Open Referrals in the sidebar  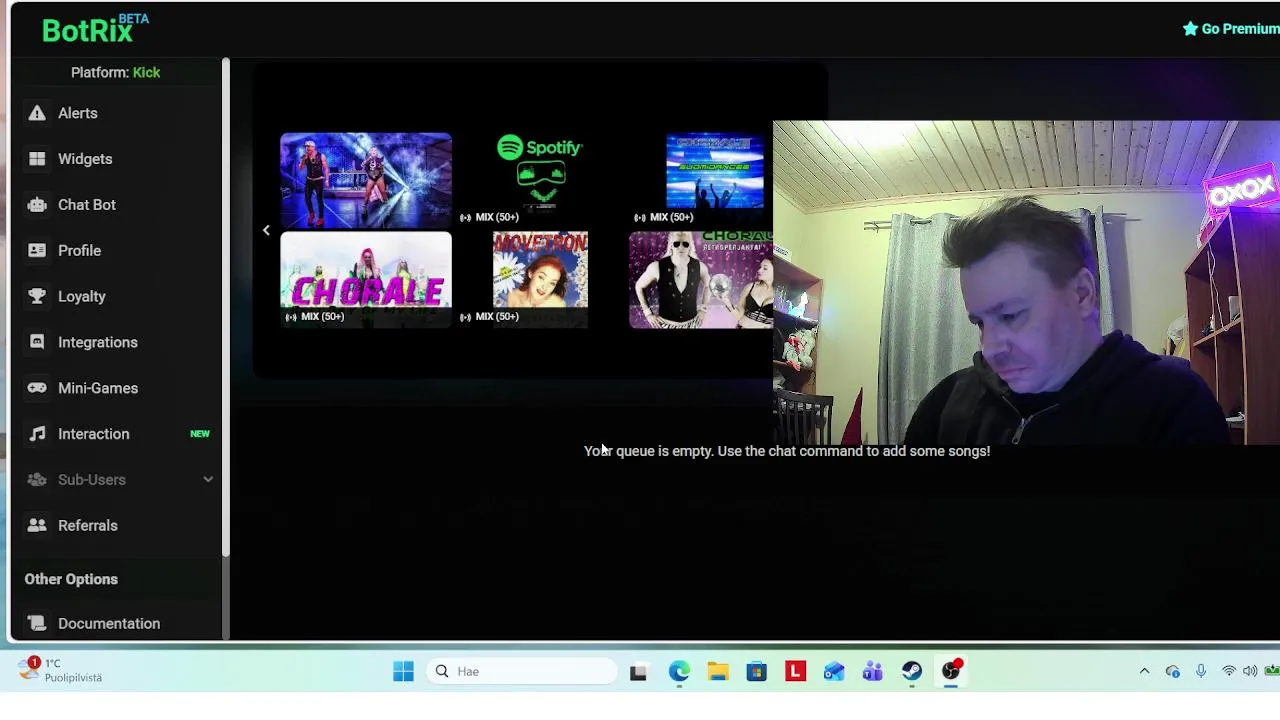click(x=115, y=525)
